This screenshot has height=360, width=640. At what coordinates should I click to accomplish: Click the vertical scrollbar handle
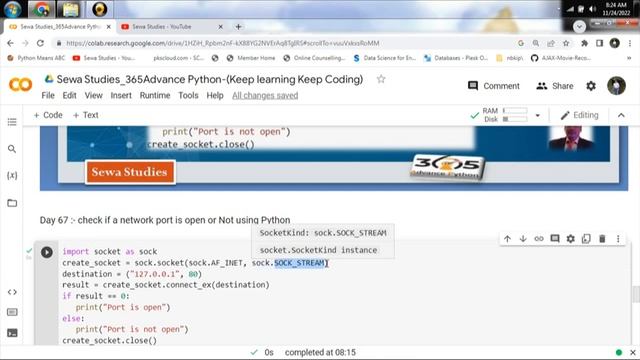coord(636,295)
